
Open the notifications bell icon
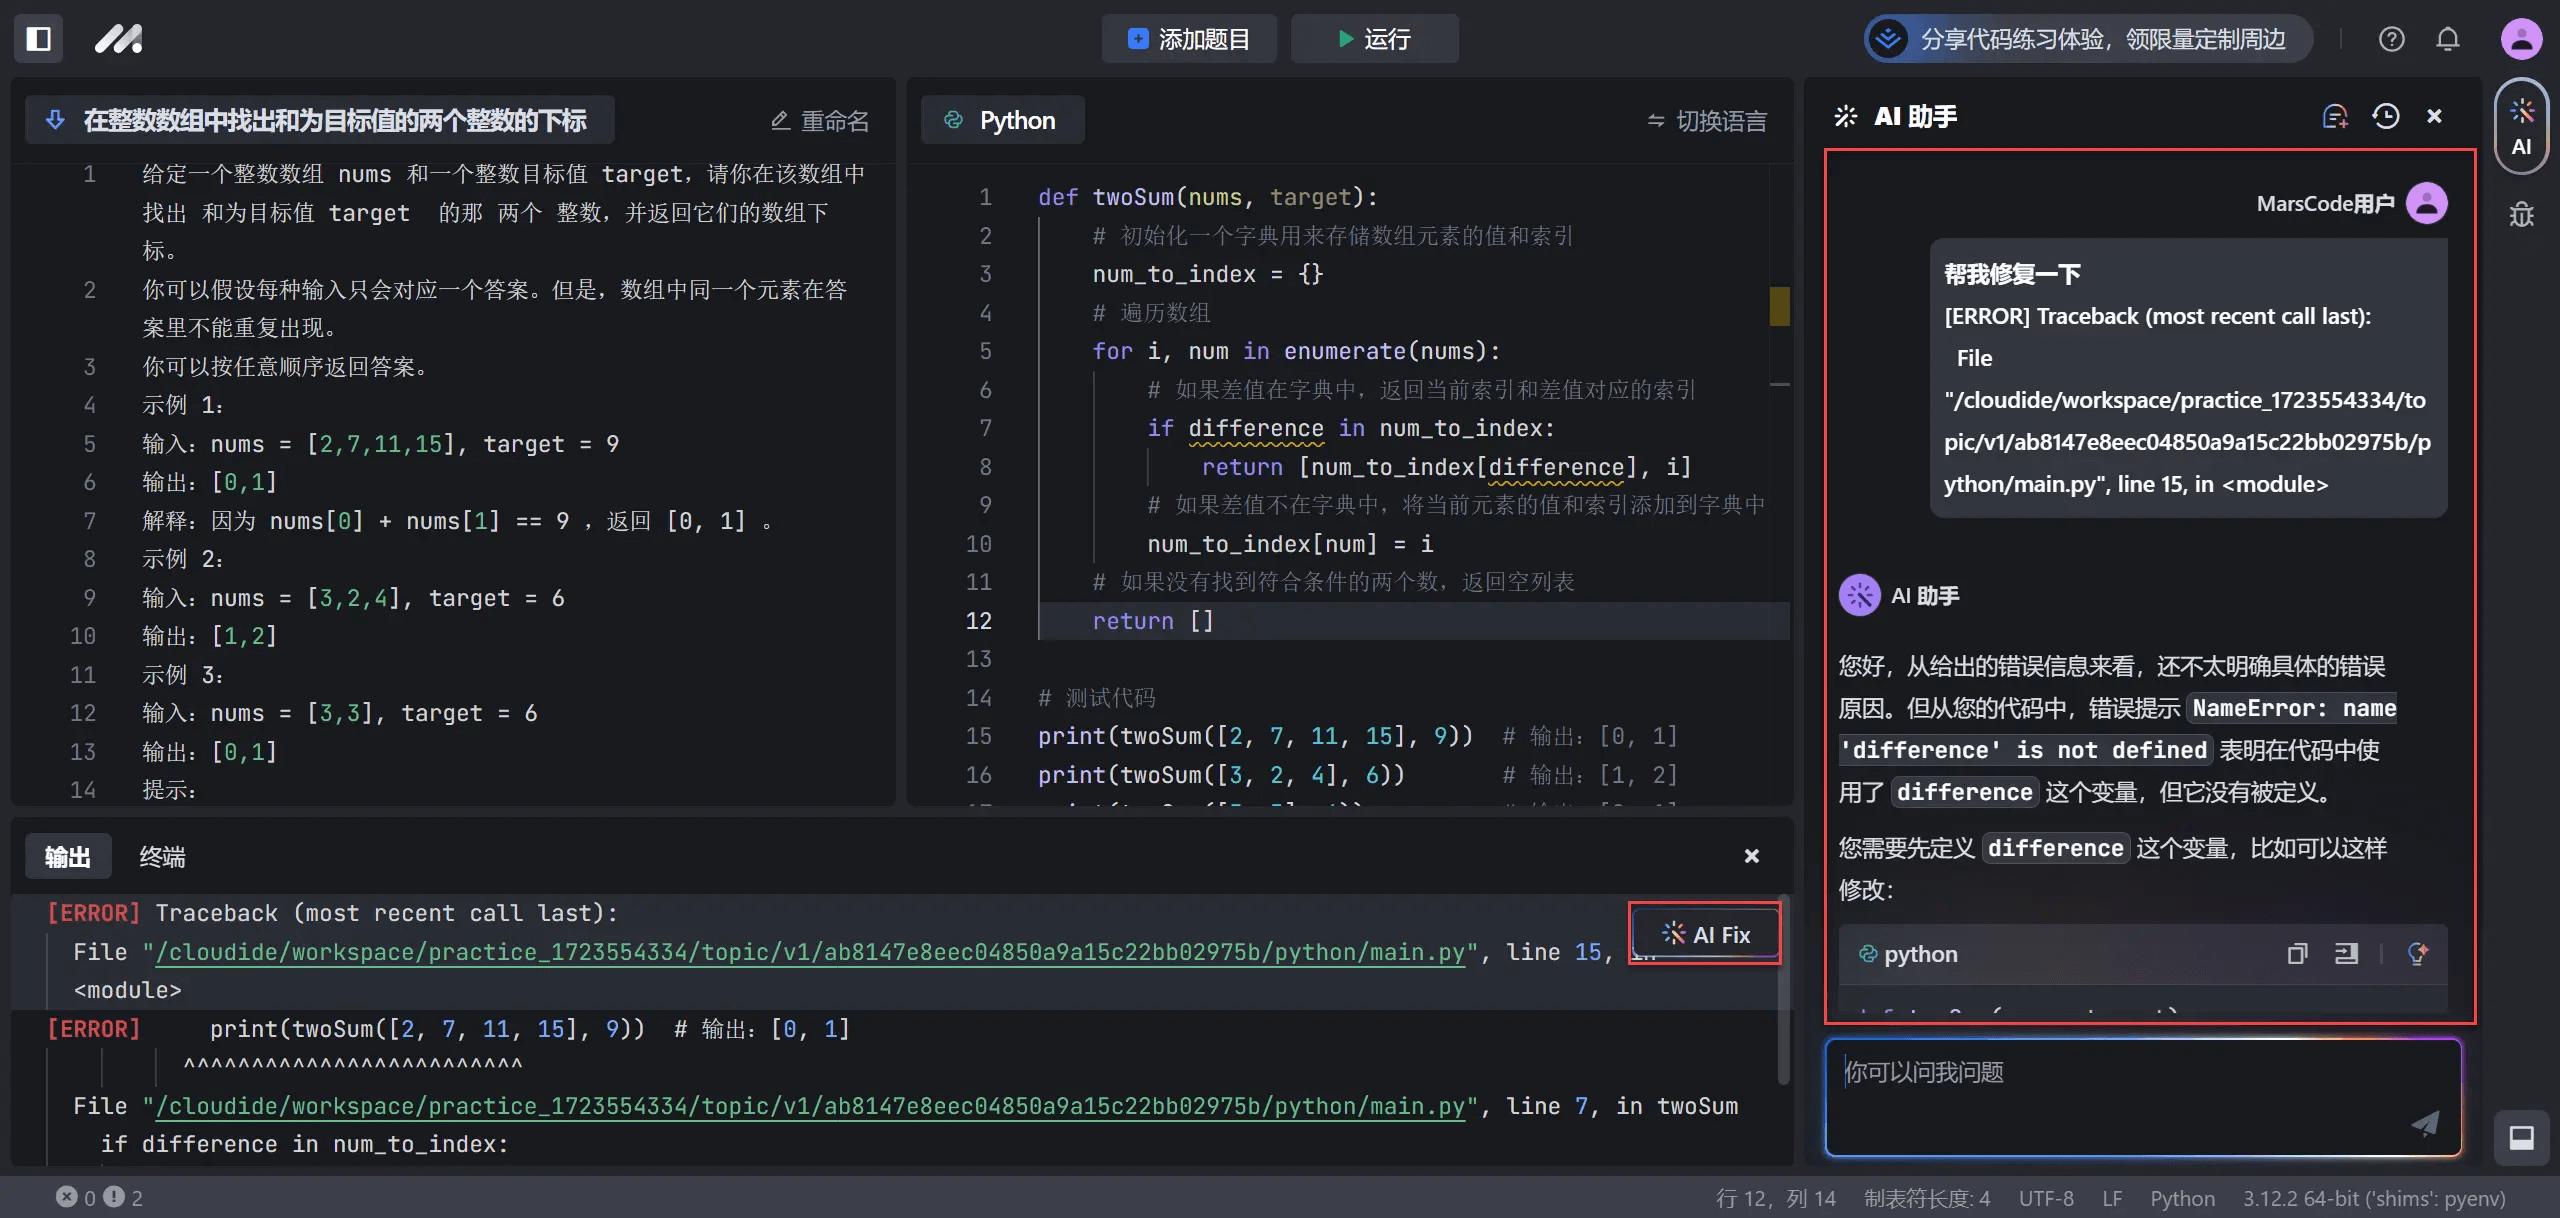pyautogui.click(x=2447, y=39)
